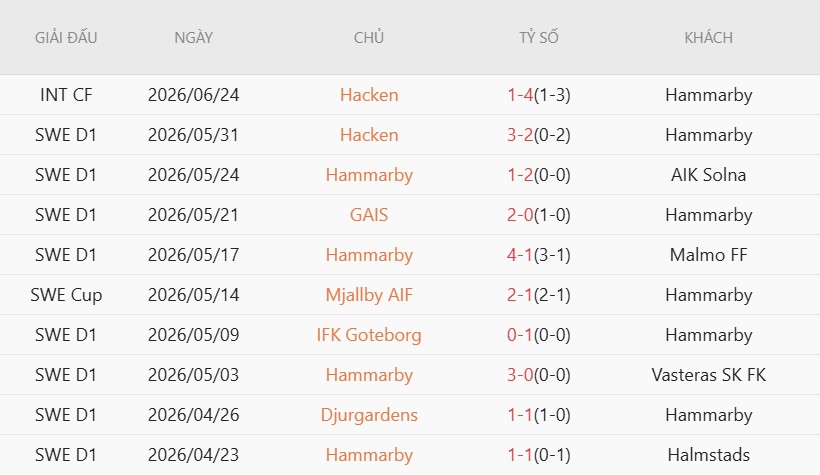Select SWE Cup league cell
This screenshot has width=820, height=475.
(x=66, y=295)
